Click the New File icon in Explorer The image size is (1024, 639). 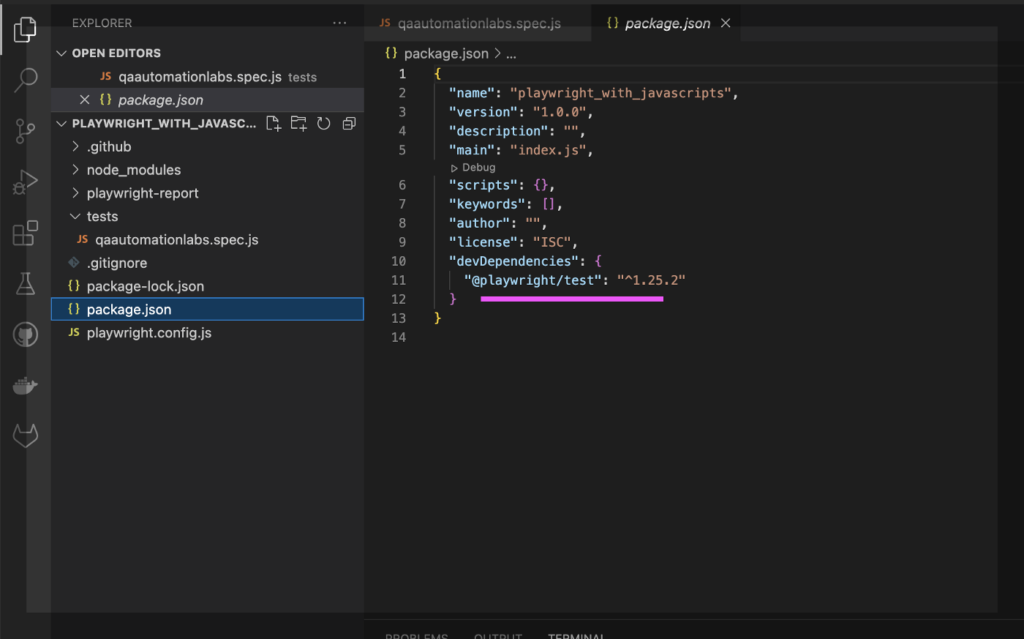272,123
